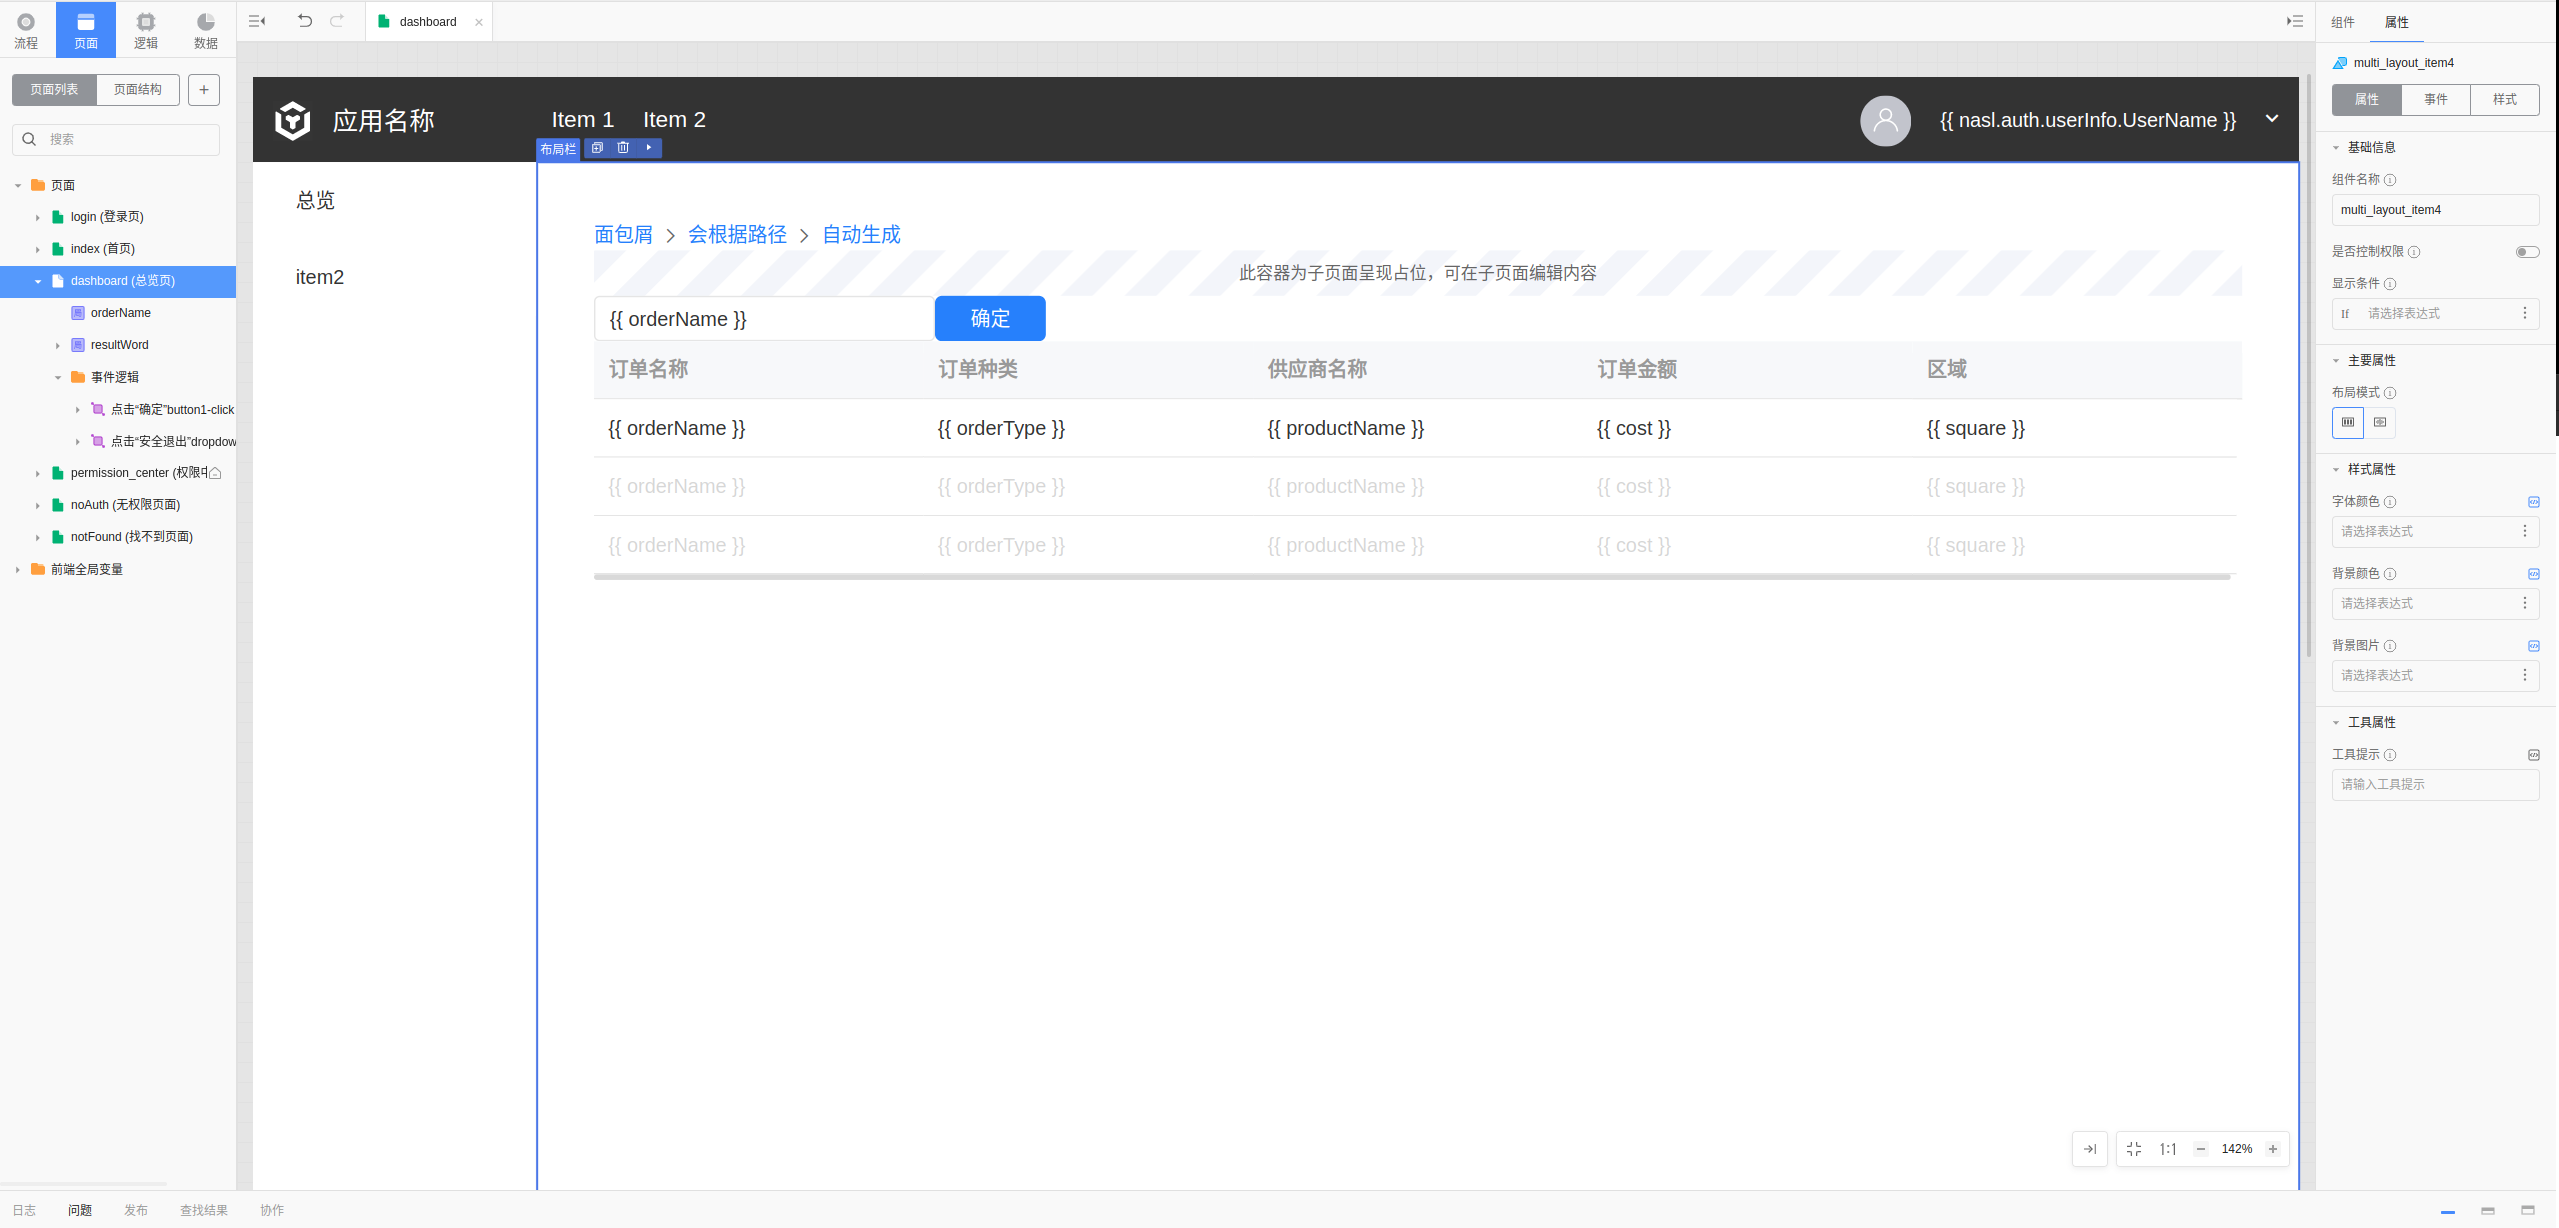Expand the login (登录页) node
The height and width of the screenshot is (1228, 2559).
[x=38, y=218]
